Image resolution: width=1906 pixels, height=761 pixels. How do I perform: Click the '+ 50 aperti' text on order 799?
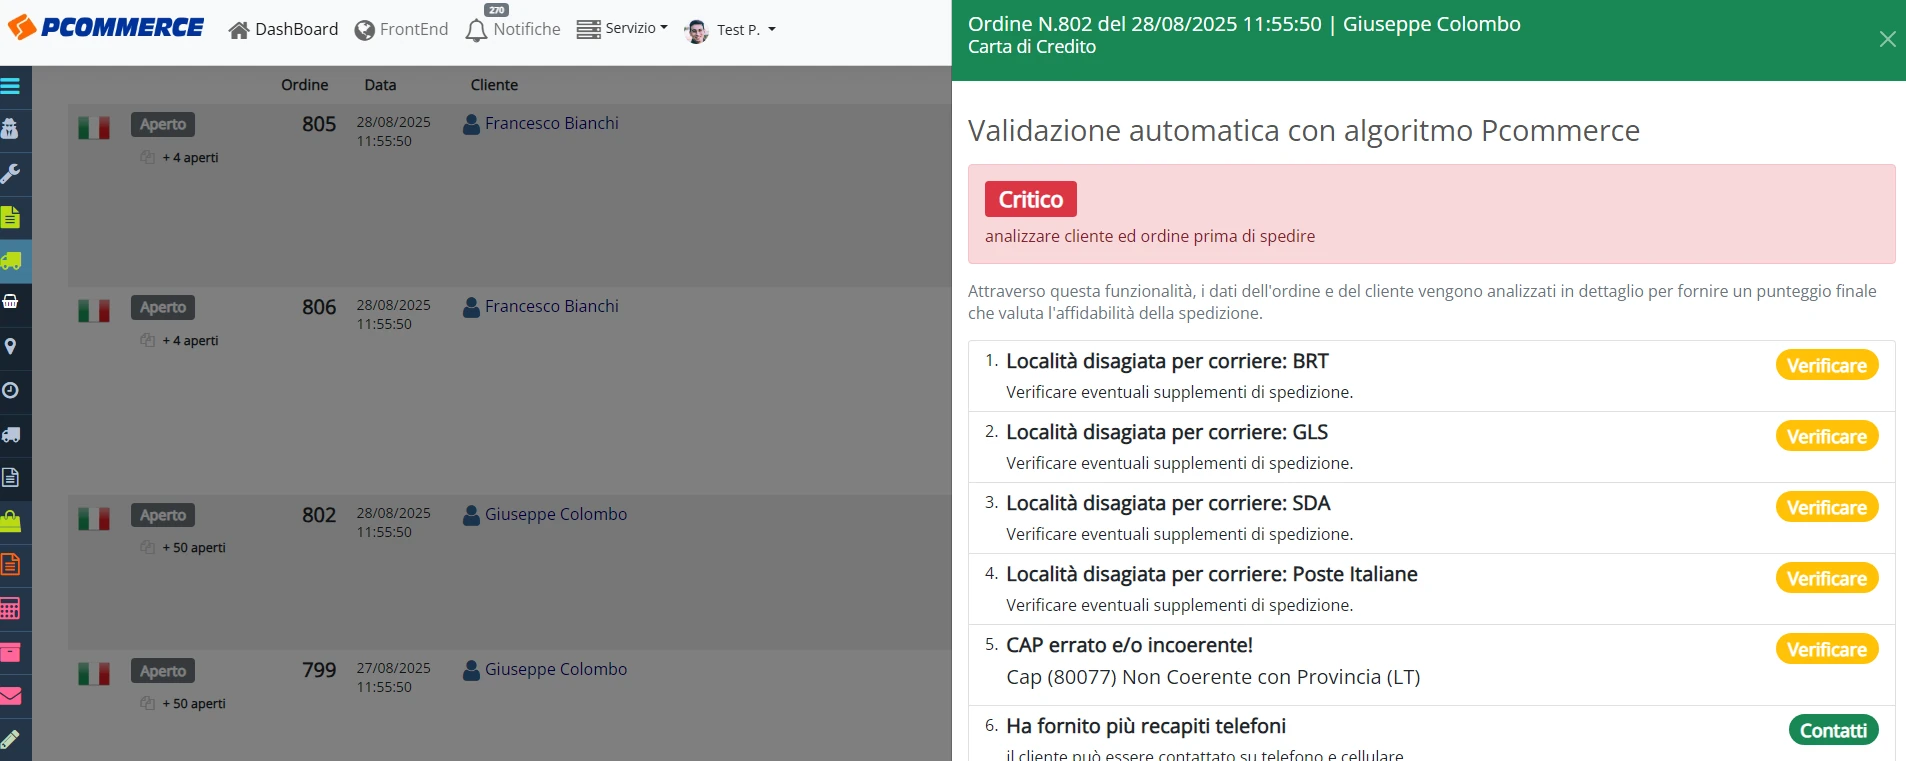(x=194, y=703)
